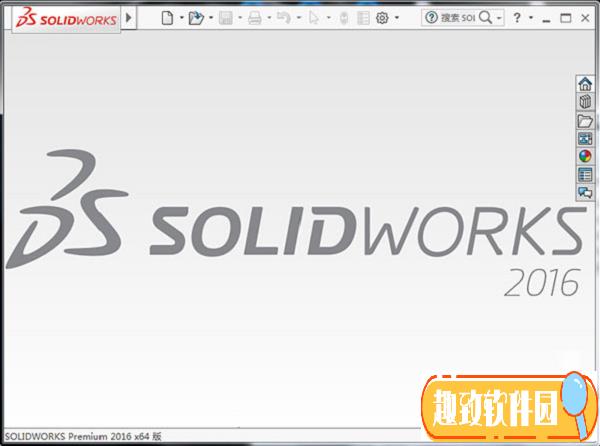
Task: Open the Appearances color sphere tab
Action: 585,156
